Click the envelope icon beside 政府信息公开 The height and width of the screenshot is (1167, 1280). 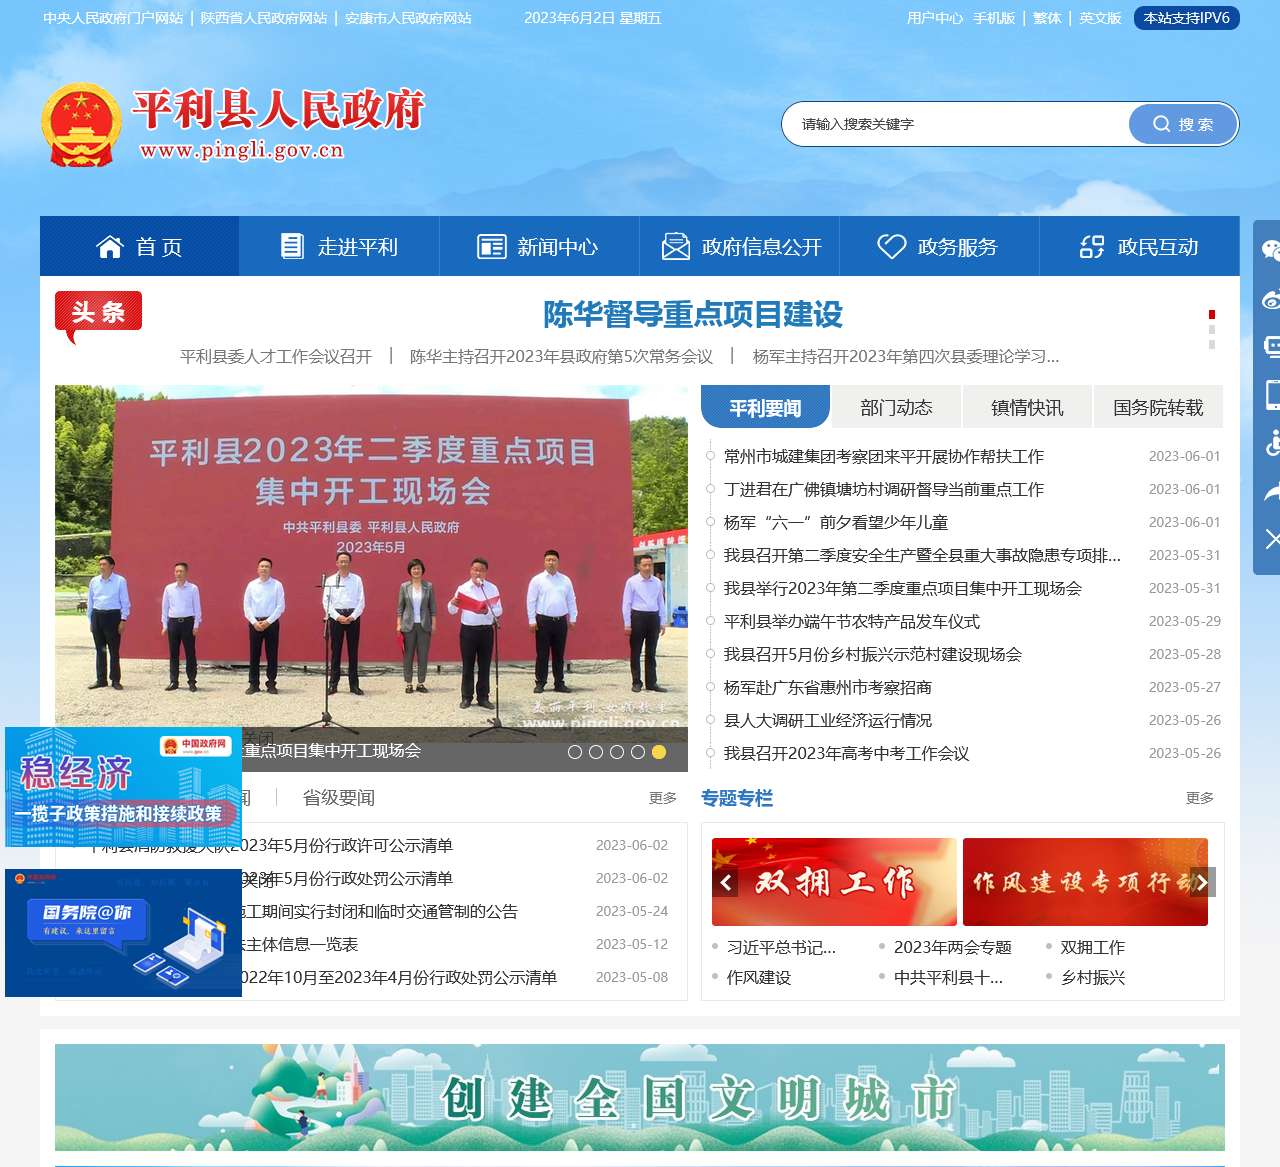coord(675,246)
